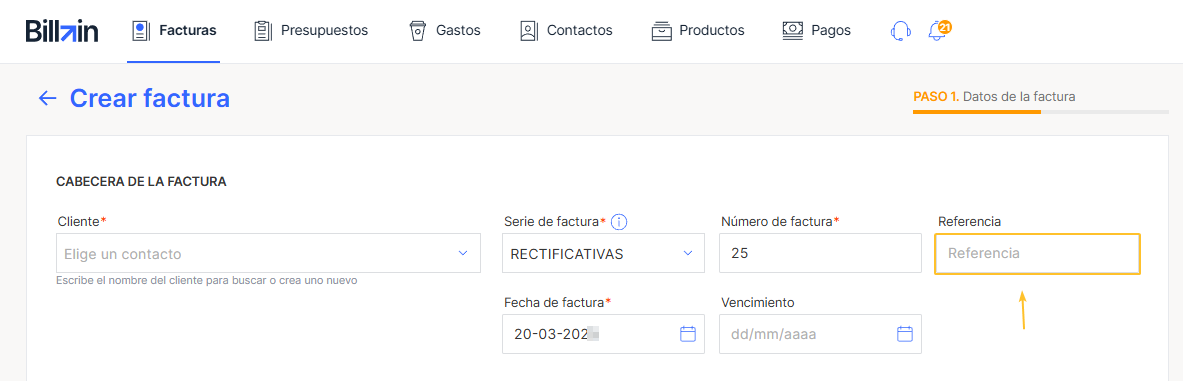Screen dimensions: 1183x381
Task: Click the Referencia input field
Action: (x=1037, y=253)
